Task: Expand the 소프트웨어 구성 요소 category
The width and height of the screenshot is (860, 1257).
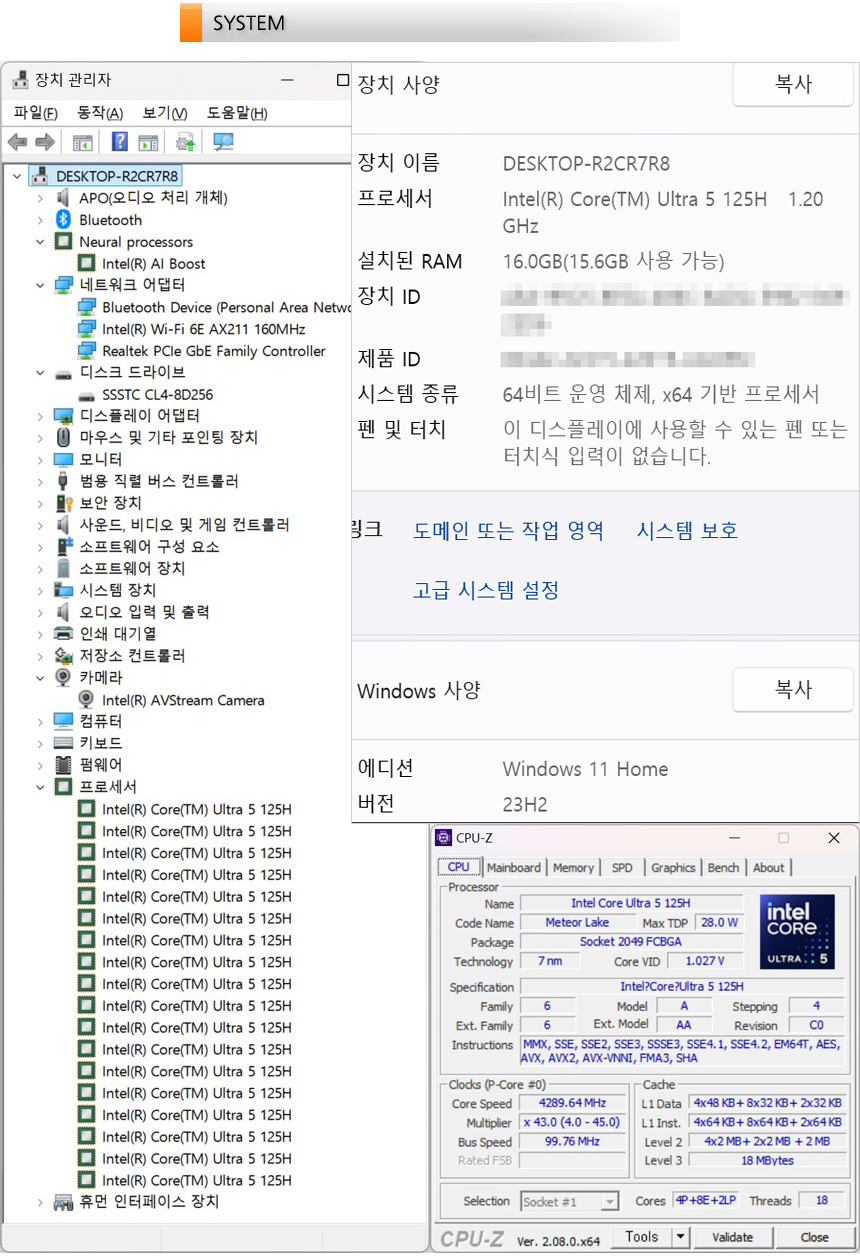Action: (x=40, y=547)
